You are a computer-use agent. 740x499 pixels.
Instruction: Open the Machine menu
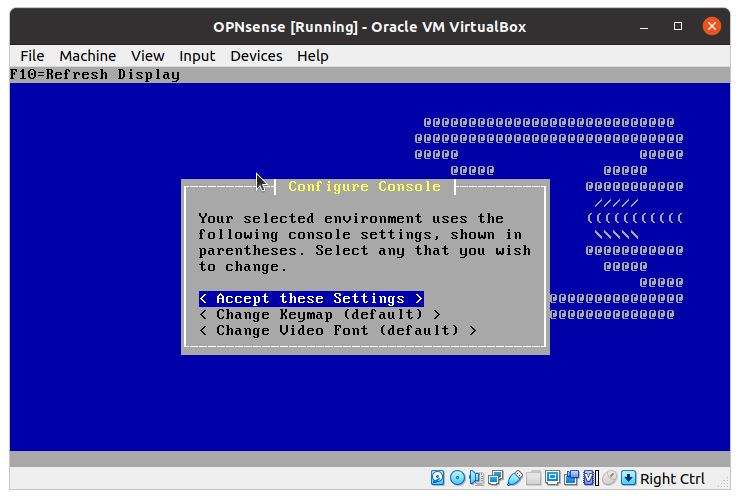coord(88,56)
